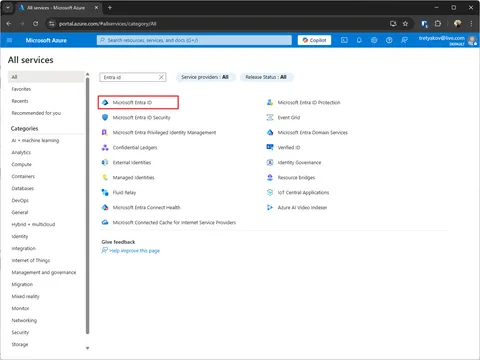Bookmark this page with the star
This screenshot has height=360, width=480.
tap(405, 24)
